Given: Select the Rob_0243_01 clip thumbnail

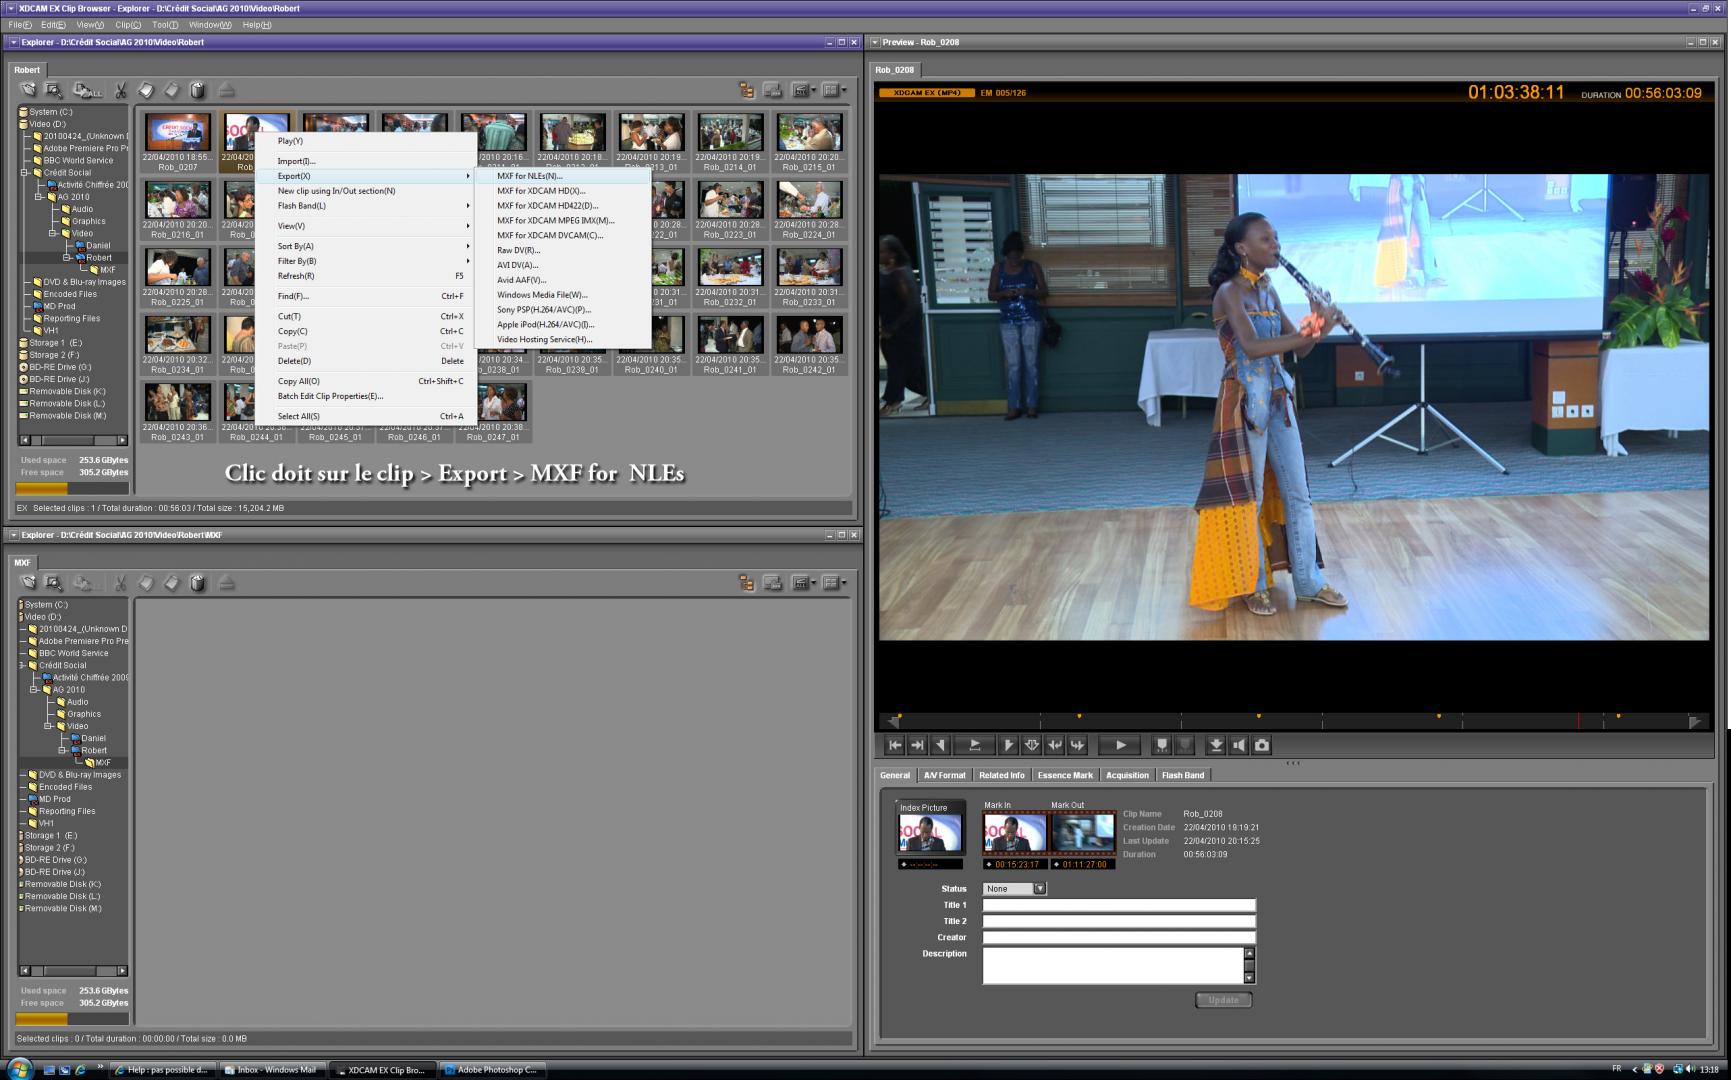Looking at the screenshot, I should pos(178,403).
